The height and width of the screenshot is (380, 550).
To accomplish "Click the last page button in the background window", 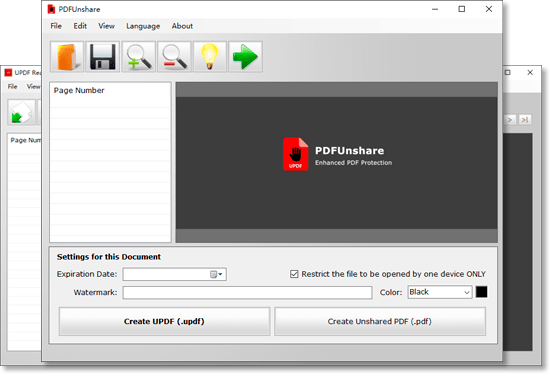I will 525,120.
